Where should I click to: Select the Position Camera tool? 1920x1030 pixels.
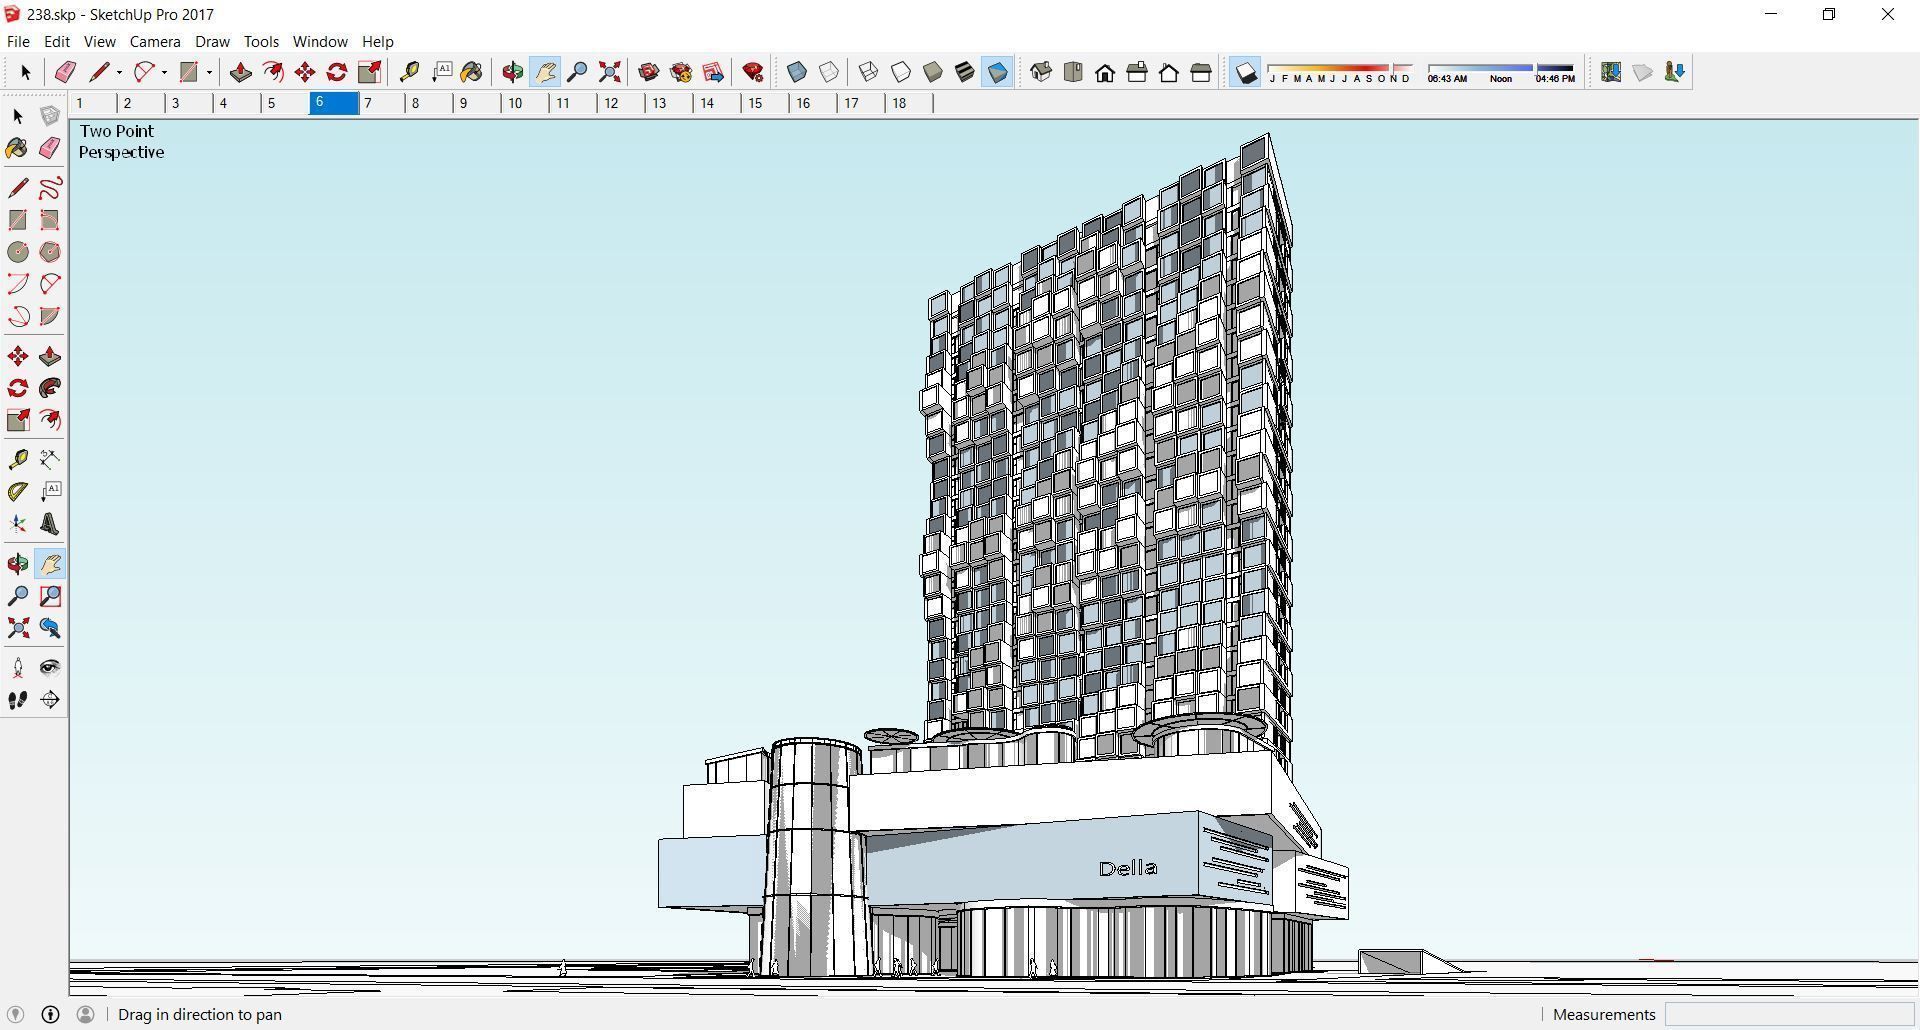pos(18,668)
